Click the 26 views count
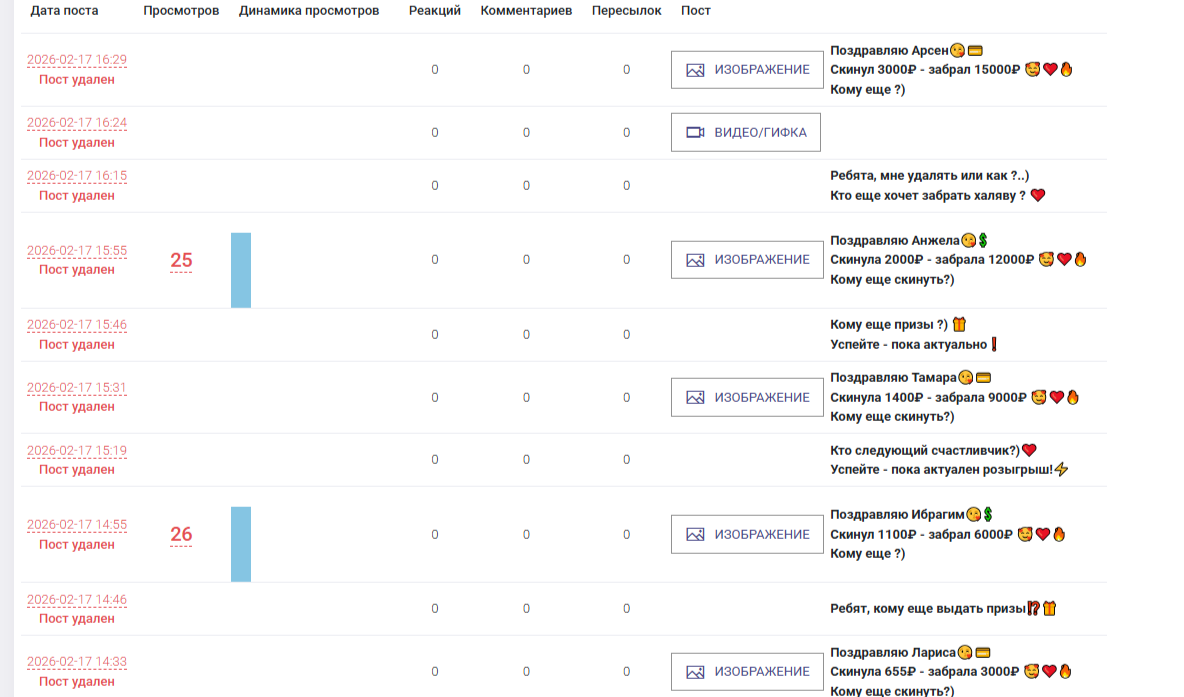 pos(181,535)
